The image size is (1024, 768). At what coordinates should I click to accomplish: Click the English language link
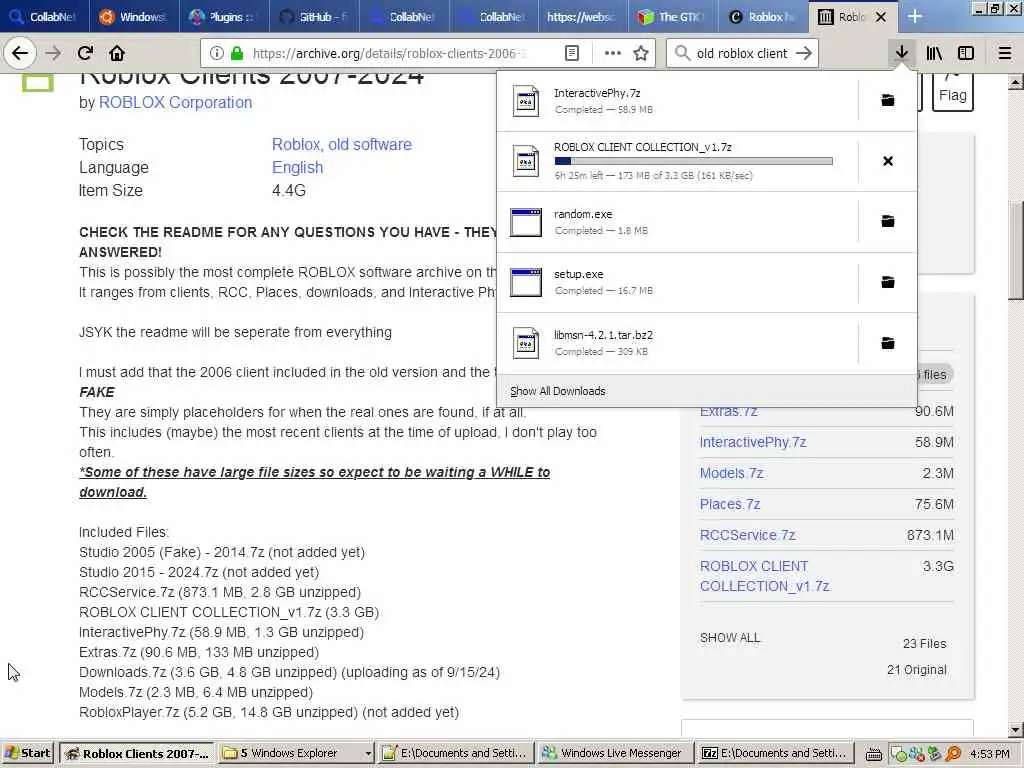[297, 167]
